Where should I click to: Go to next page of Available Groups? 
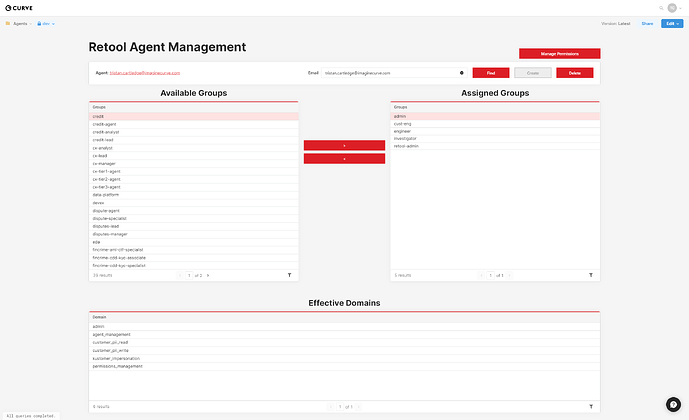[x=208, y=275]
